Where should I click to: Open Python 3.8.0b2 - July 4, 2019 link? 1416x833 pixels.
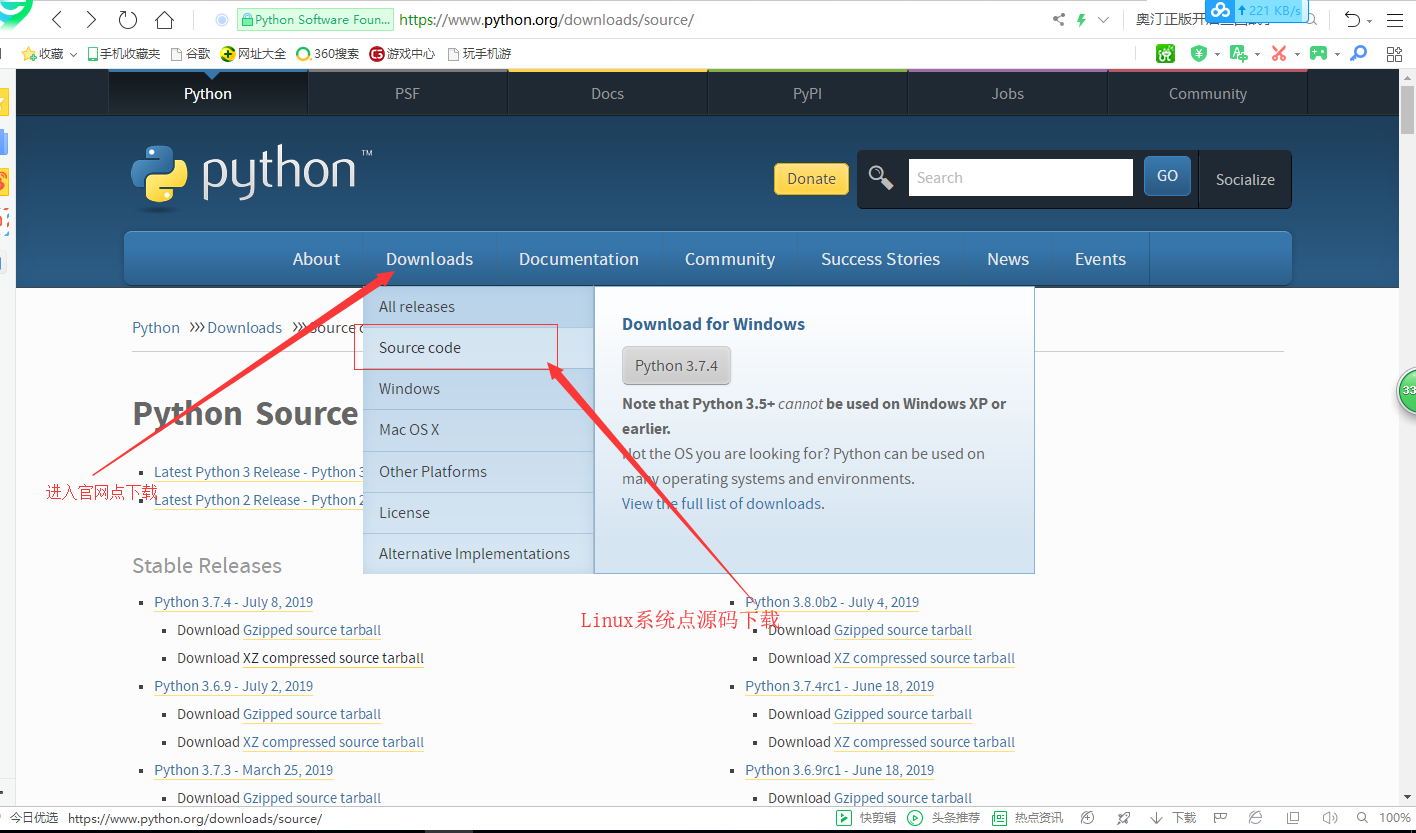(x=832, y=602)
